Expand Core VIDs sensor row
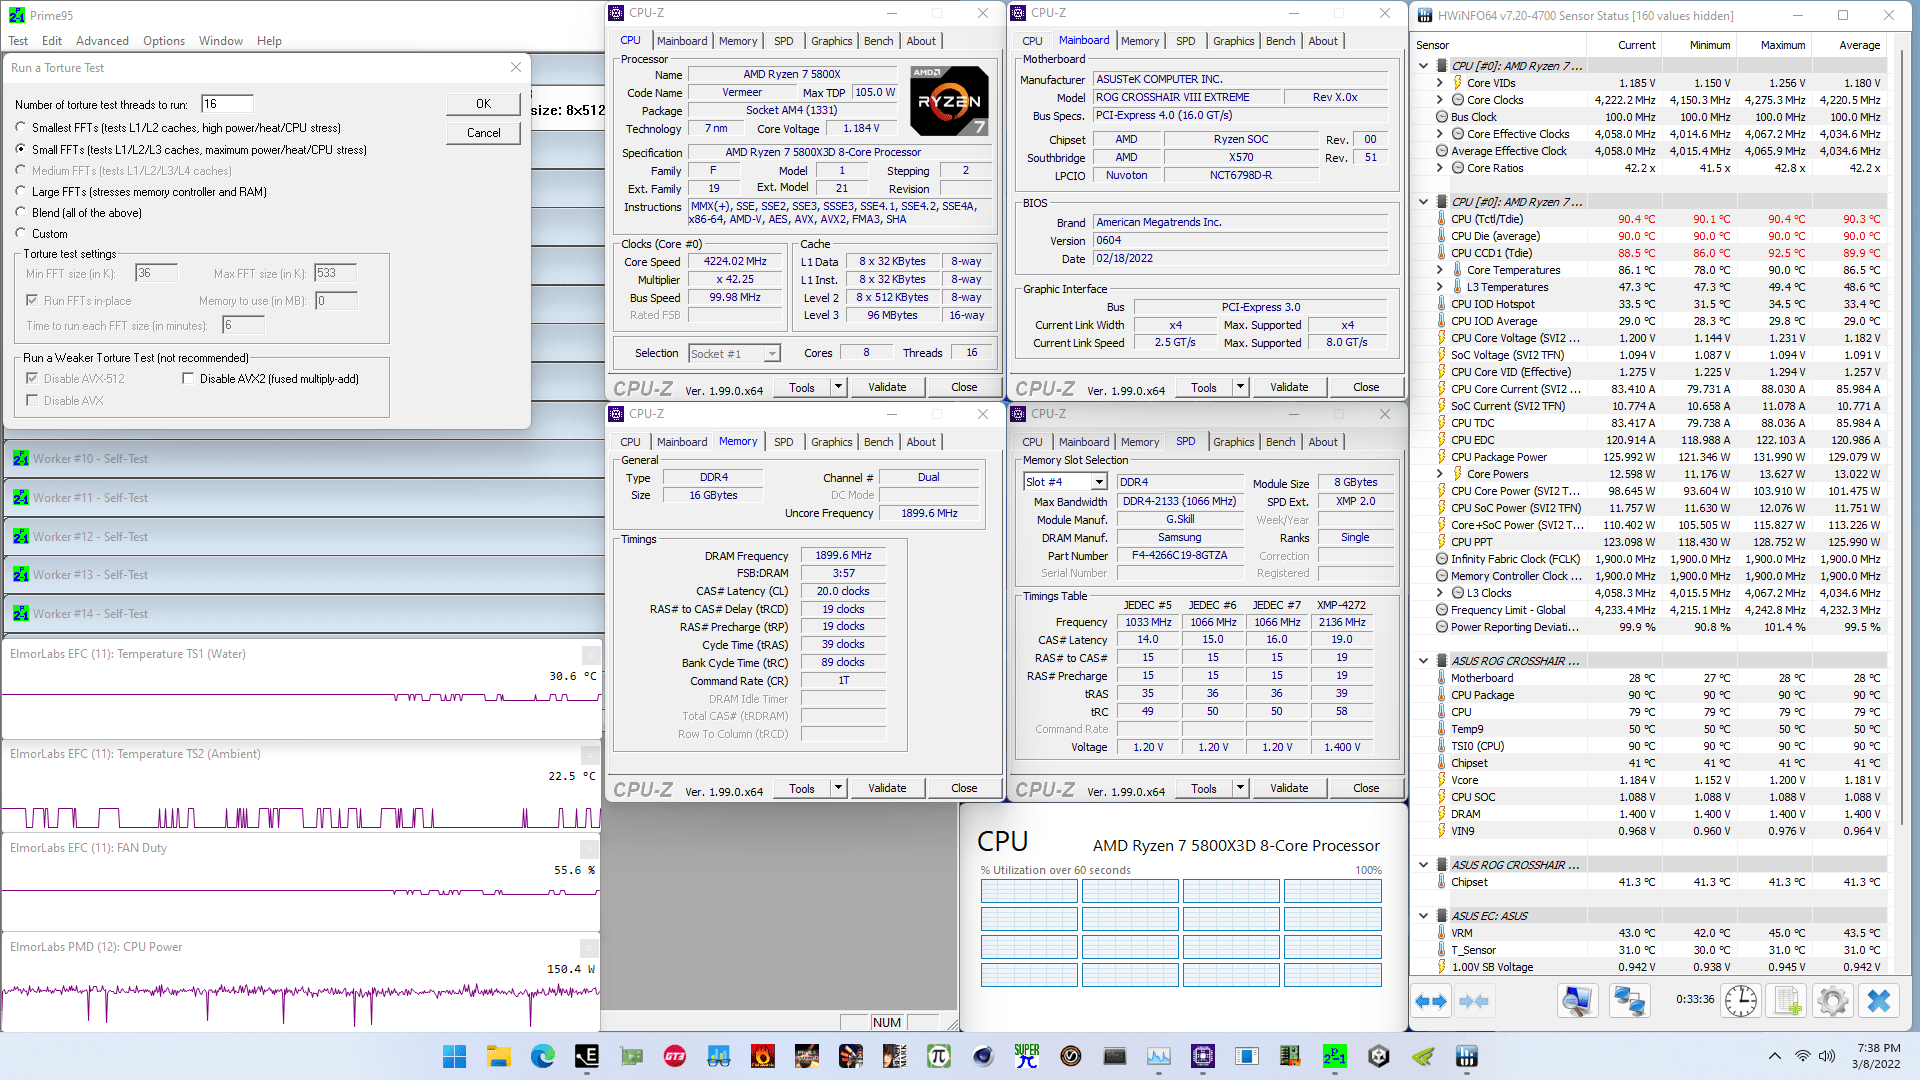Viewport: 1920px width, 1080px height. [1439, 83]
